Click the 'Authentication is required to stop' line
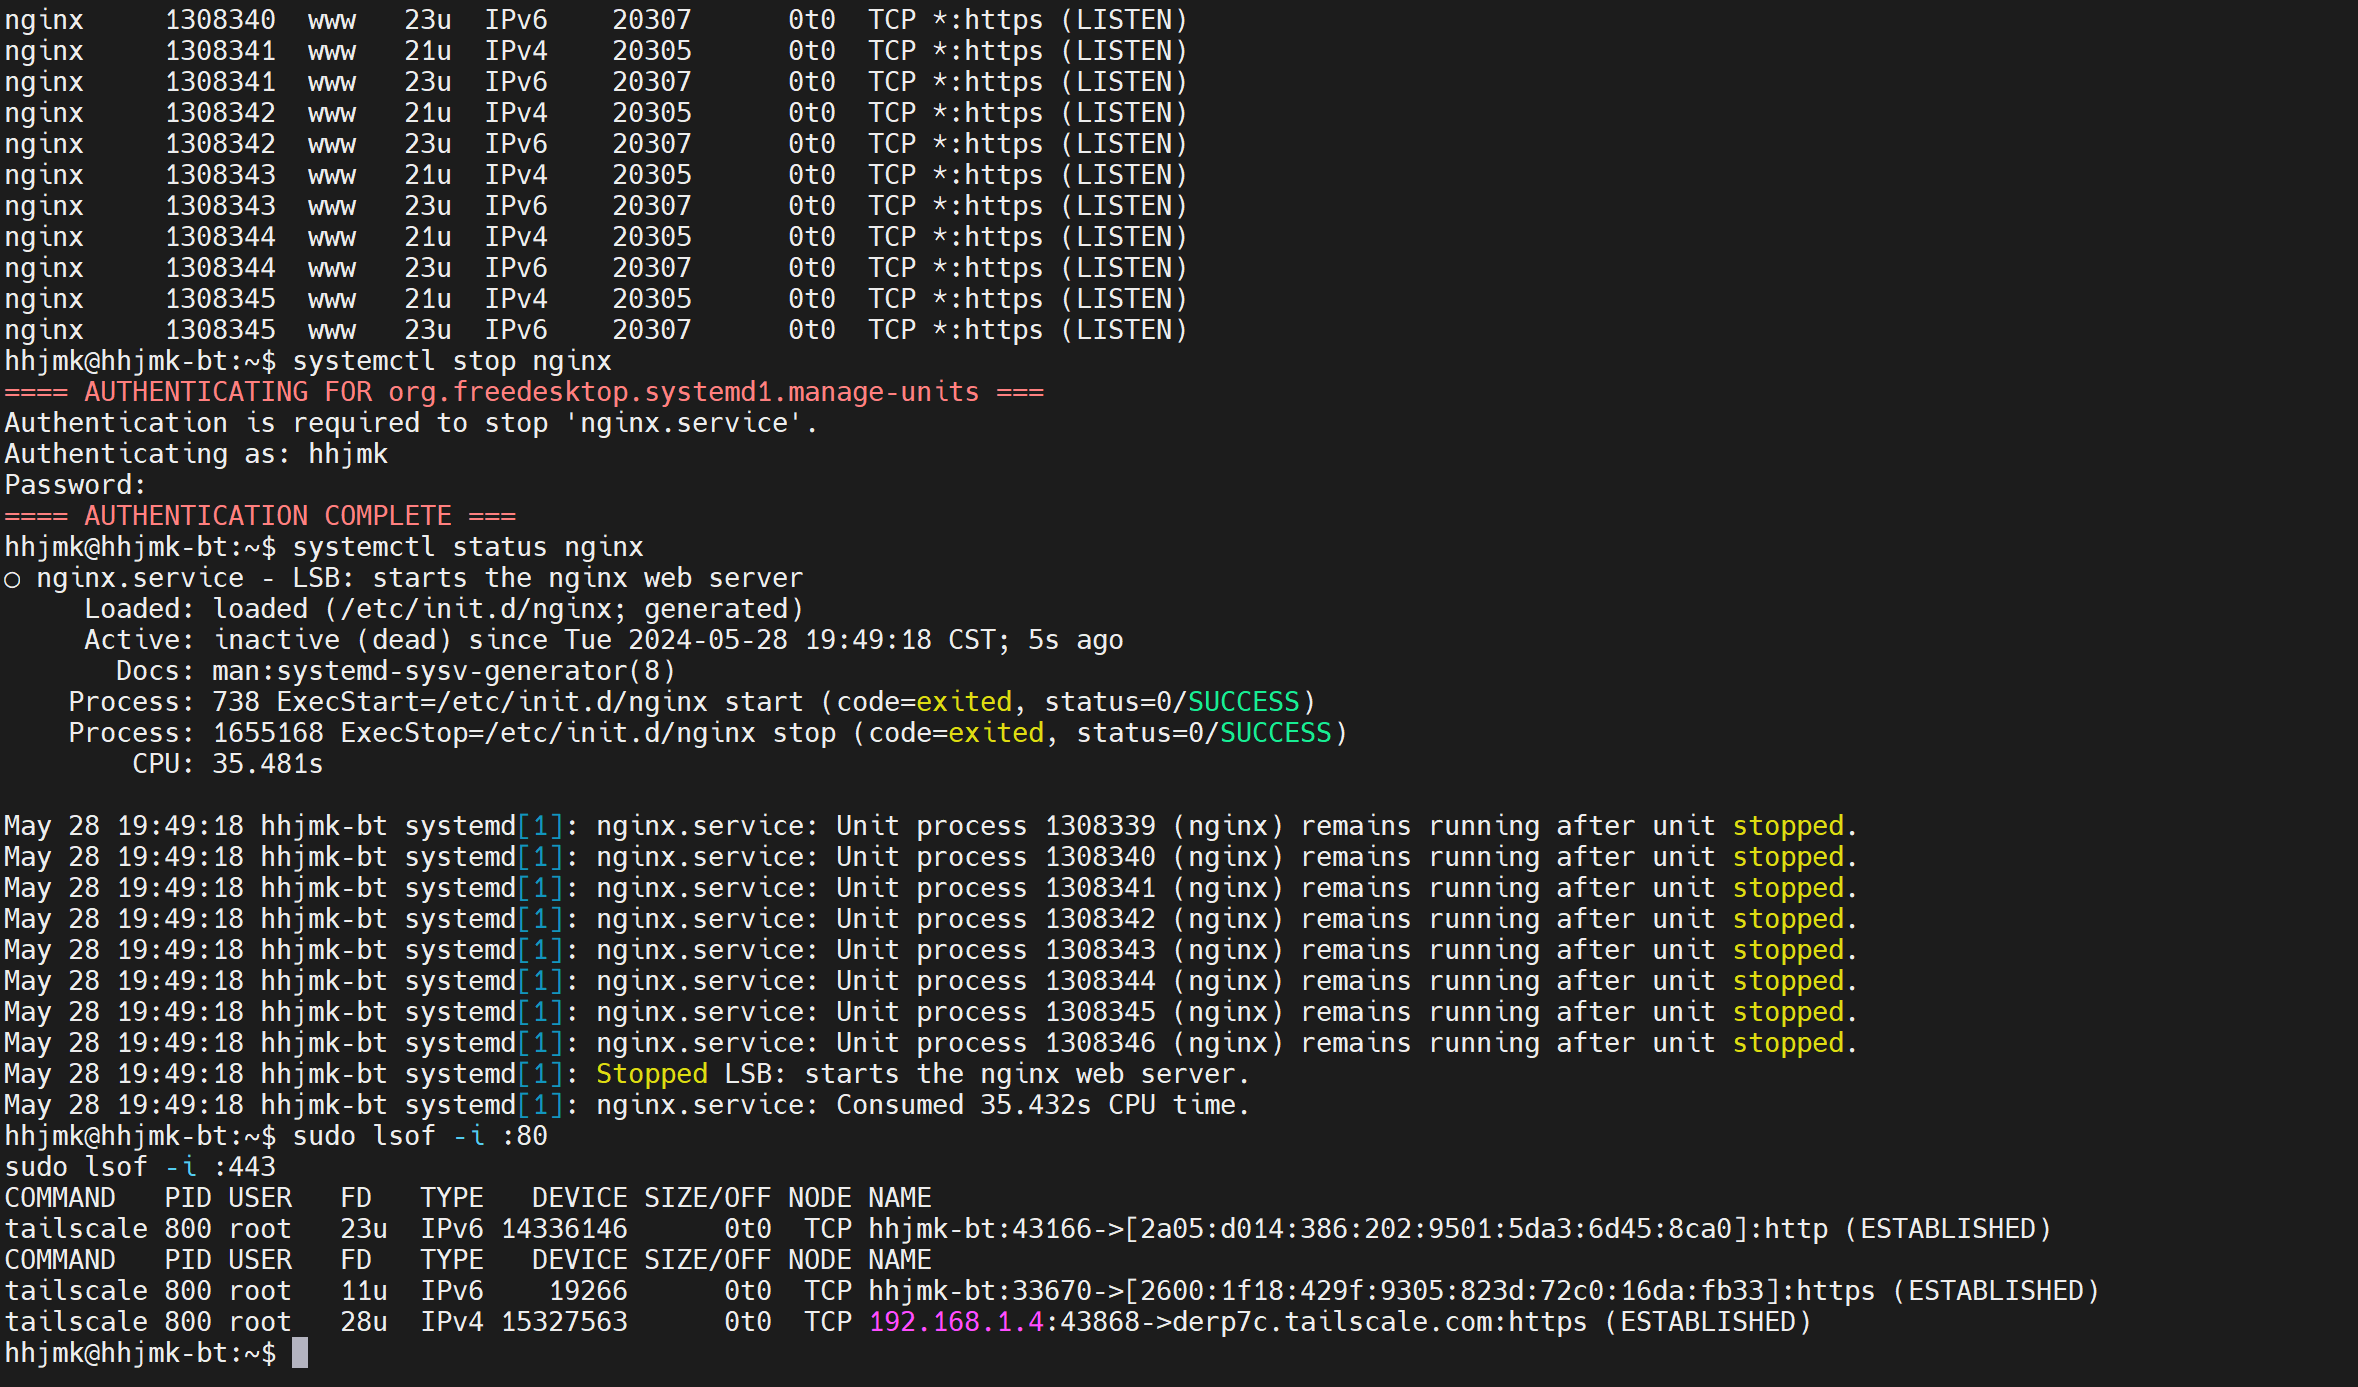The width and height of the screenshot is (2358, 1387). 411,423
